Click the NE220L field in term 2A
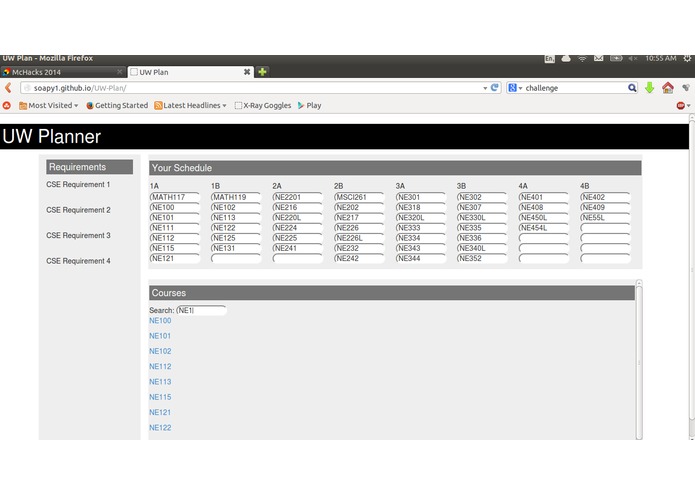 coord(298,218)
